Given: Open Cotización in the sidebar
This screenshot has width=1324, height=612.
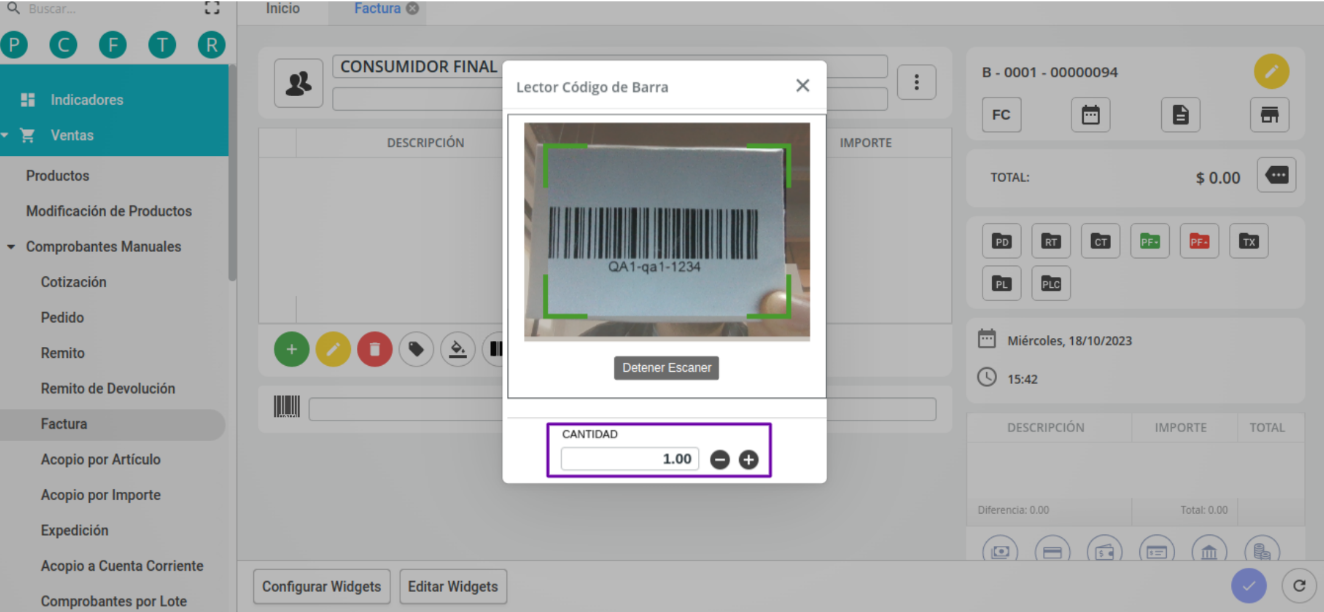Looking at the screenshot, I should 73,282.
